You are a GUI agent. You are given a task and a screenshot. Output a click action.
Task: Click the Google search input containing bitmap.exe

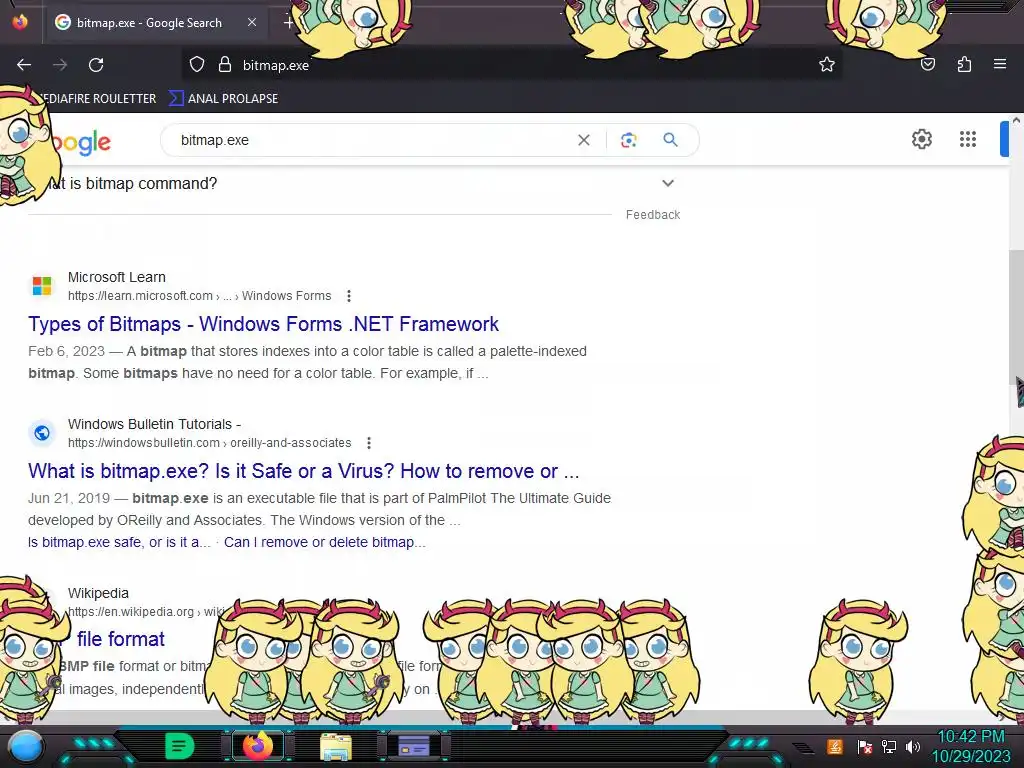coord(372,140)
